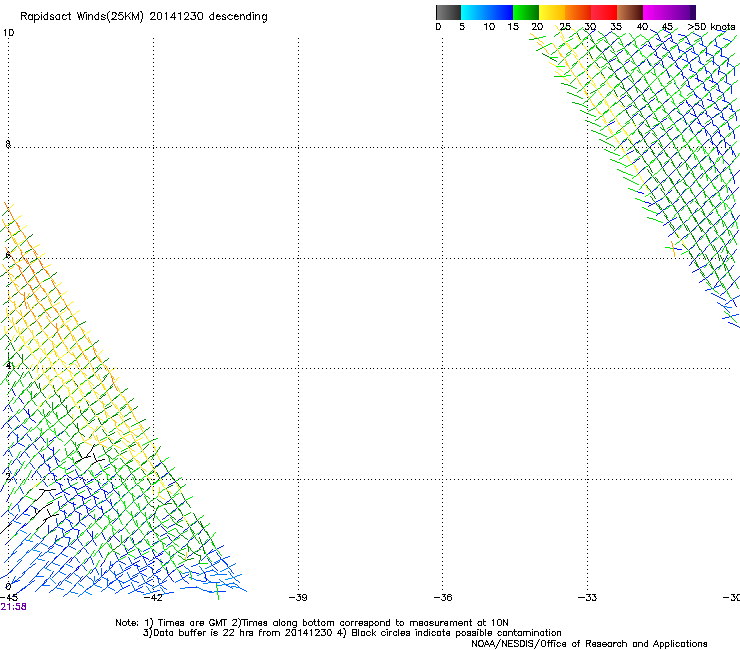Click the lone orange wind barb near 6N, -31
The height and width of the screenshot is (650, 740).
pos(674,248)
